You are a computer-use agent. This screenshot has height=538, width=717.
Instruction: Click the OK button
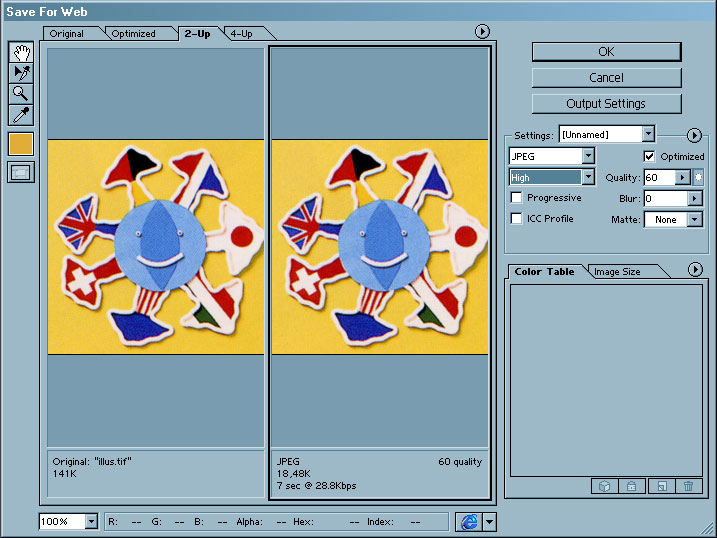coord(606,52)
